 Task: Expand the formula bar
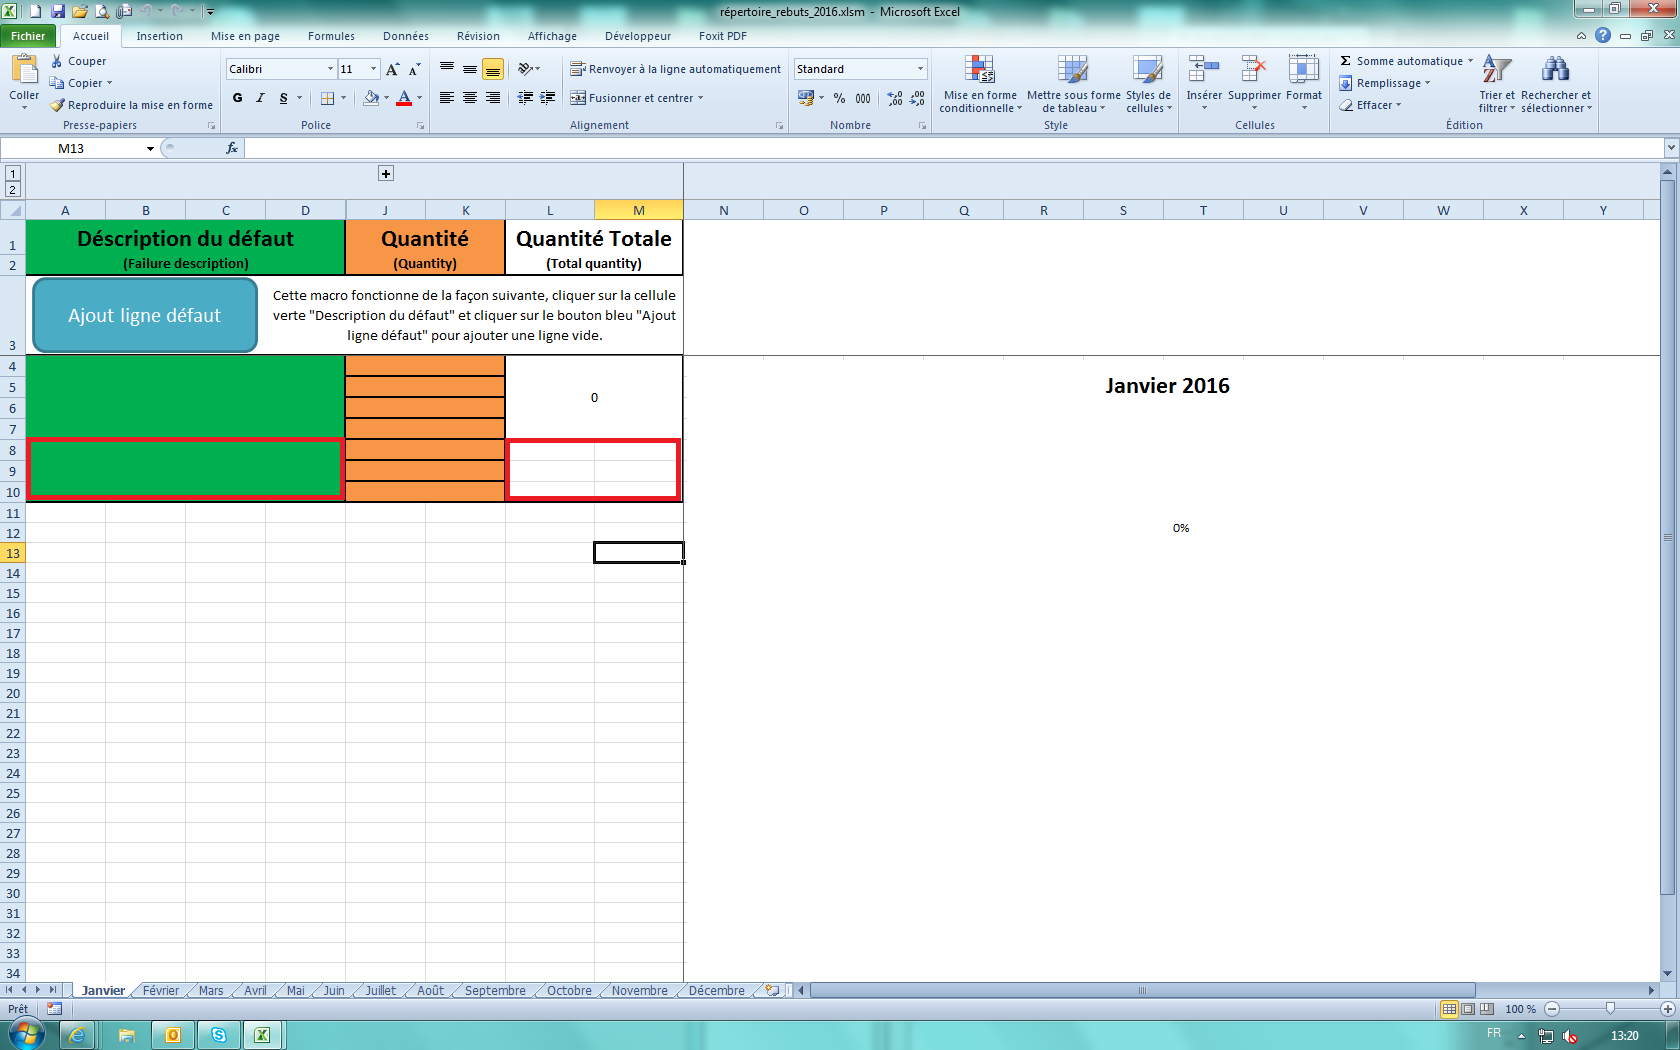click(1671, 148)
